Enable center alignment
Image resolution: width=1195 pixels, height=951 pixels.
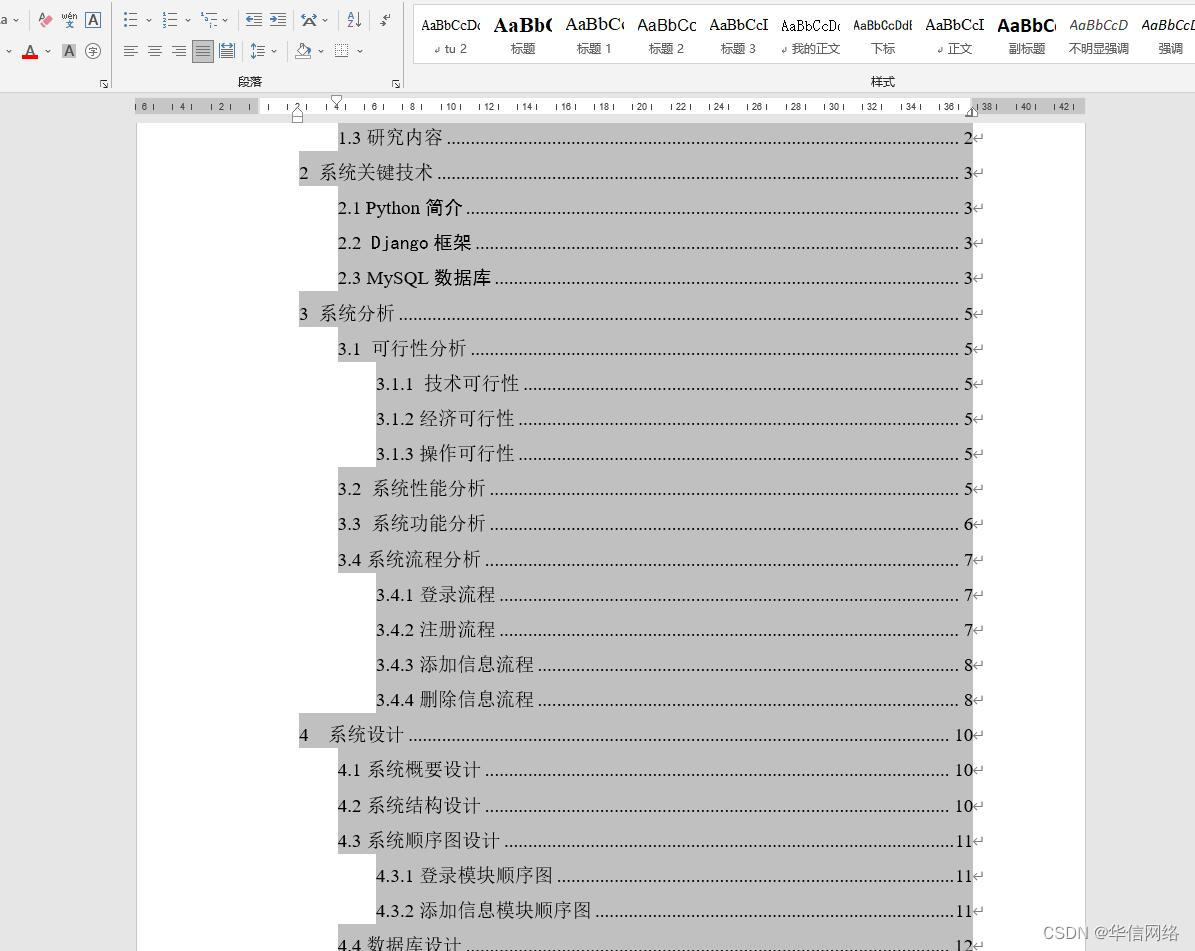156,51
